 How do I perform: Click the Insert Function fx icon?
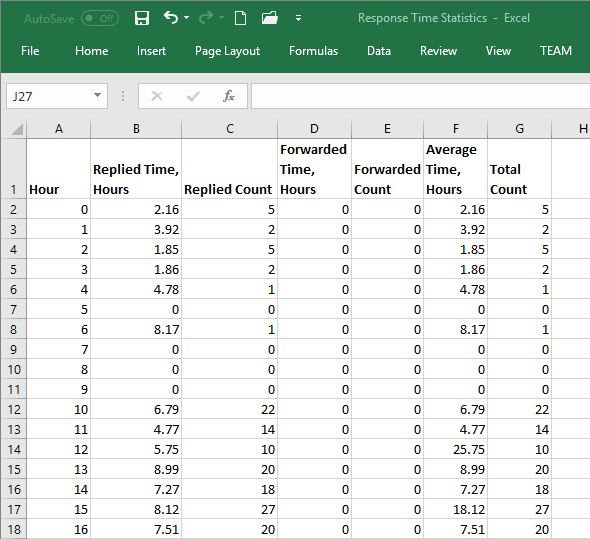coord(229,96)
